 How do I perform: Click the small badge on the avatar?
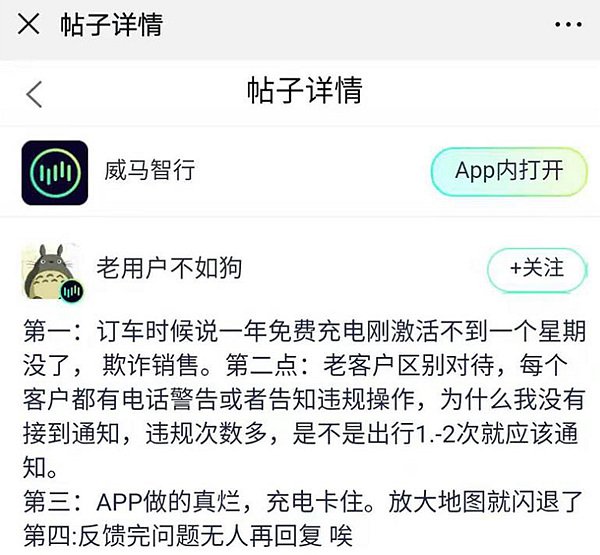click(x=72, y=291)
